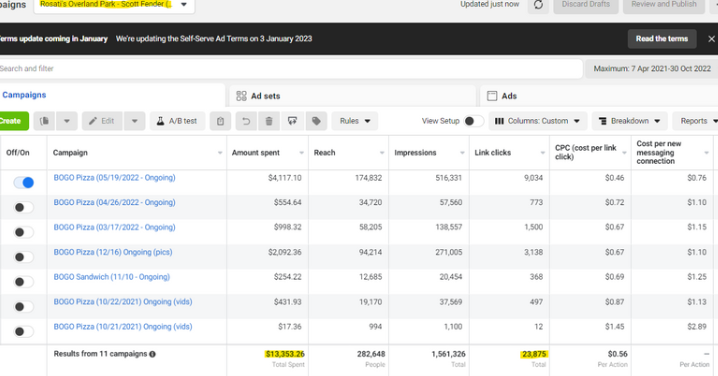718x376 pixels.
Task: Expand the Breakdown dropdown
Action: (630, 121)
